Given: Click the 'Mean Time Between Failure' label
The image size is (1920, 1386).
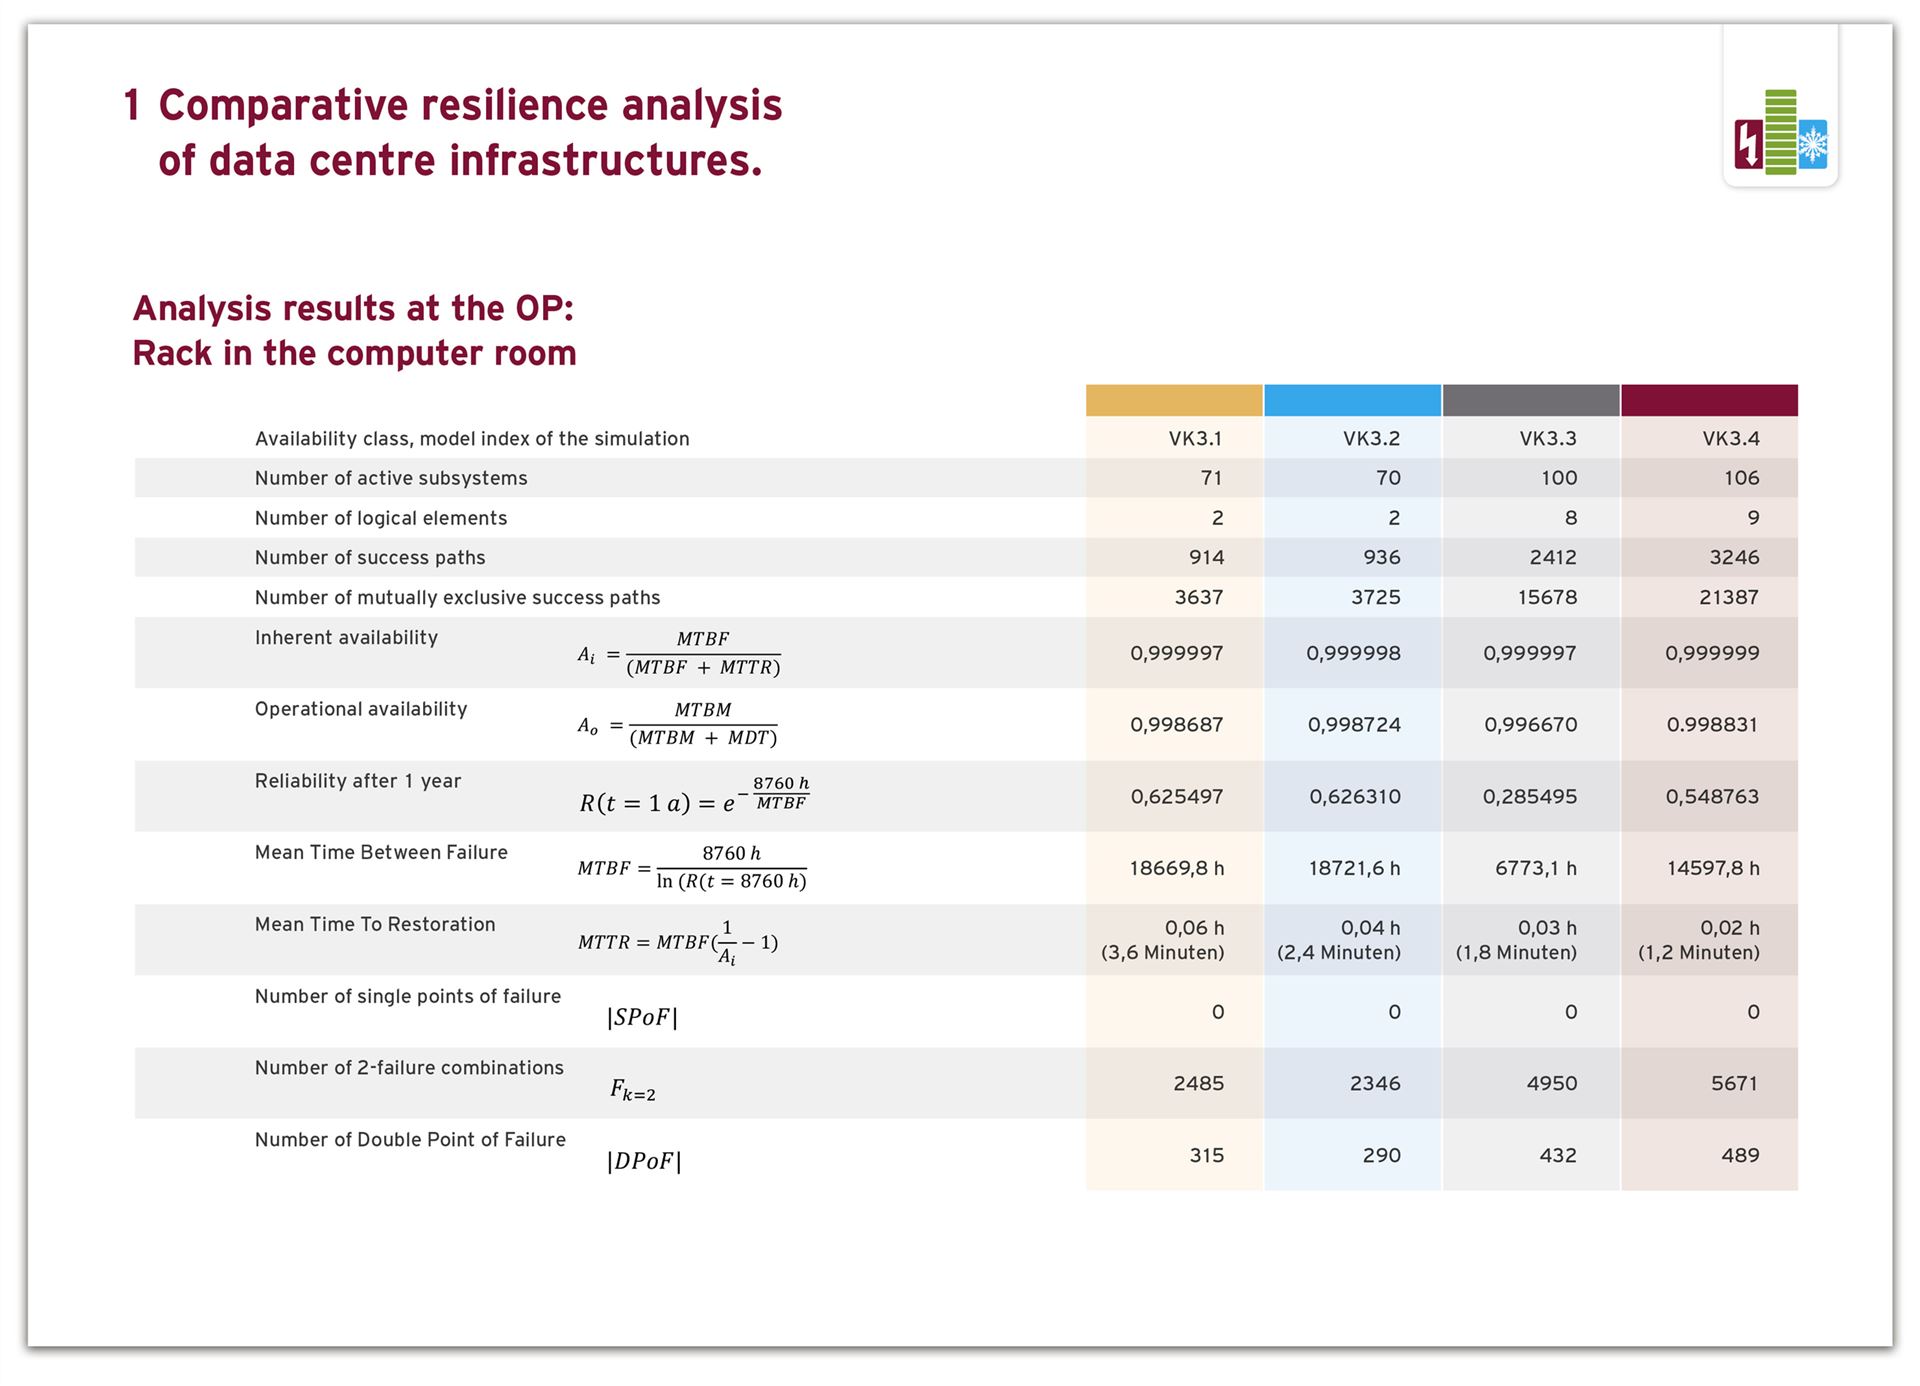Looking at the screenshot, I should 381,852.
